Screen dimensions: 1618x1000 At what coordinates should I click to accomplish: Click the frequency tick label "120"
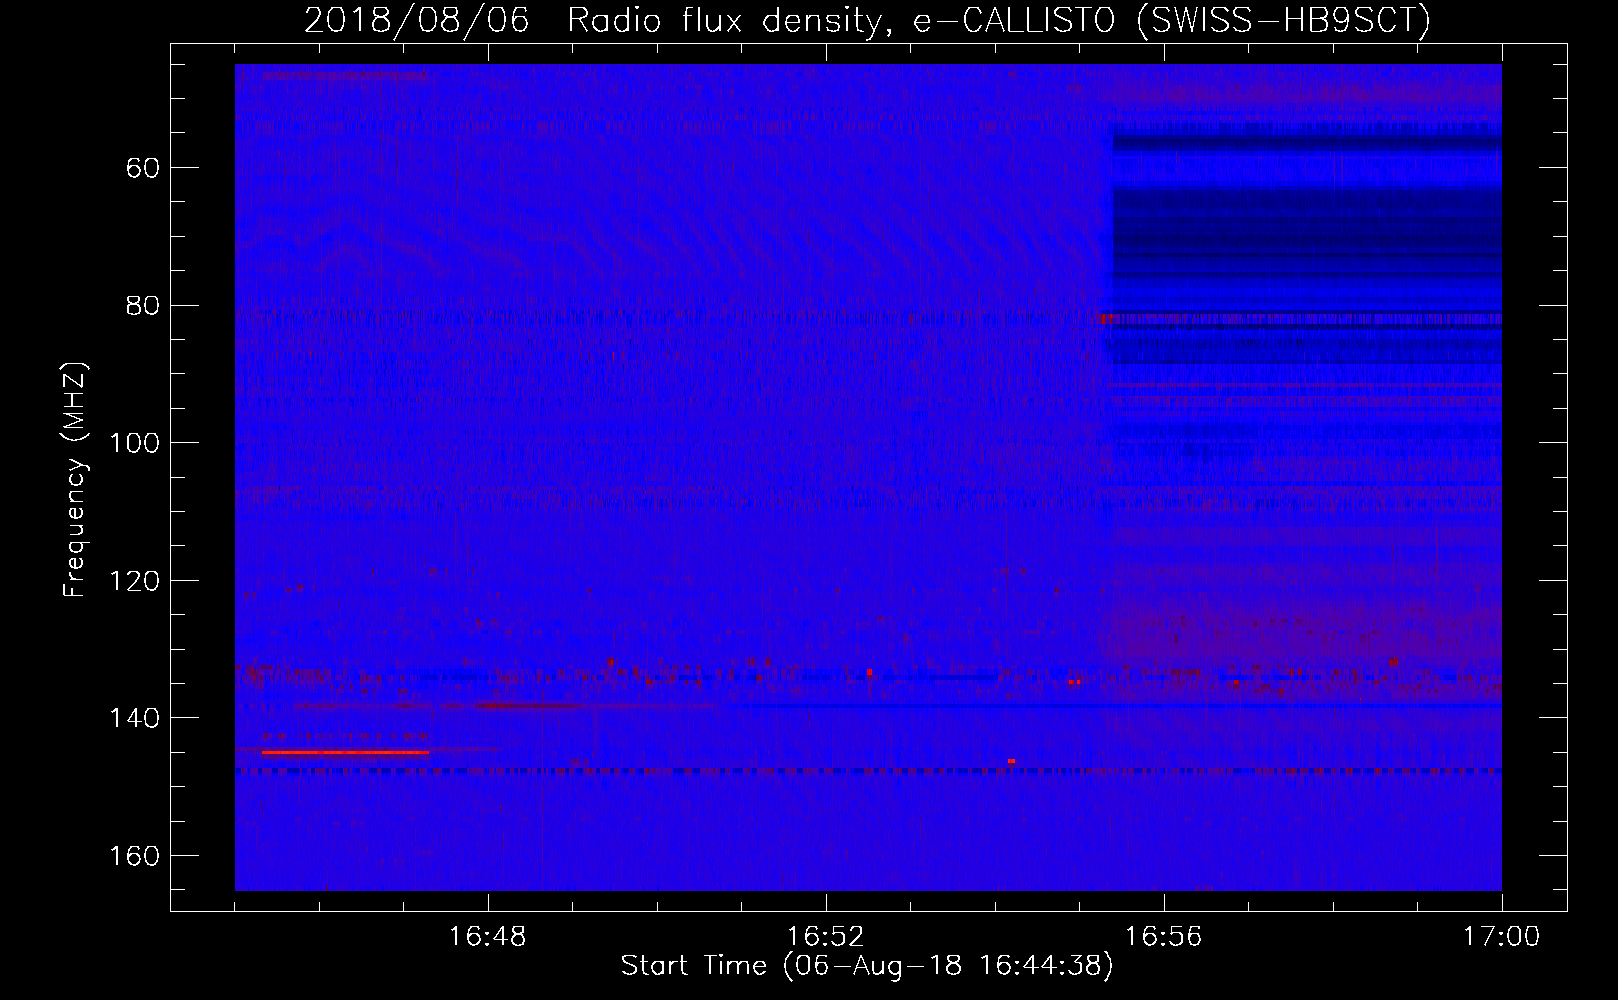click(x=134, y=581)
